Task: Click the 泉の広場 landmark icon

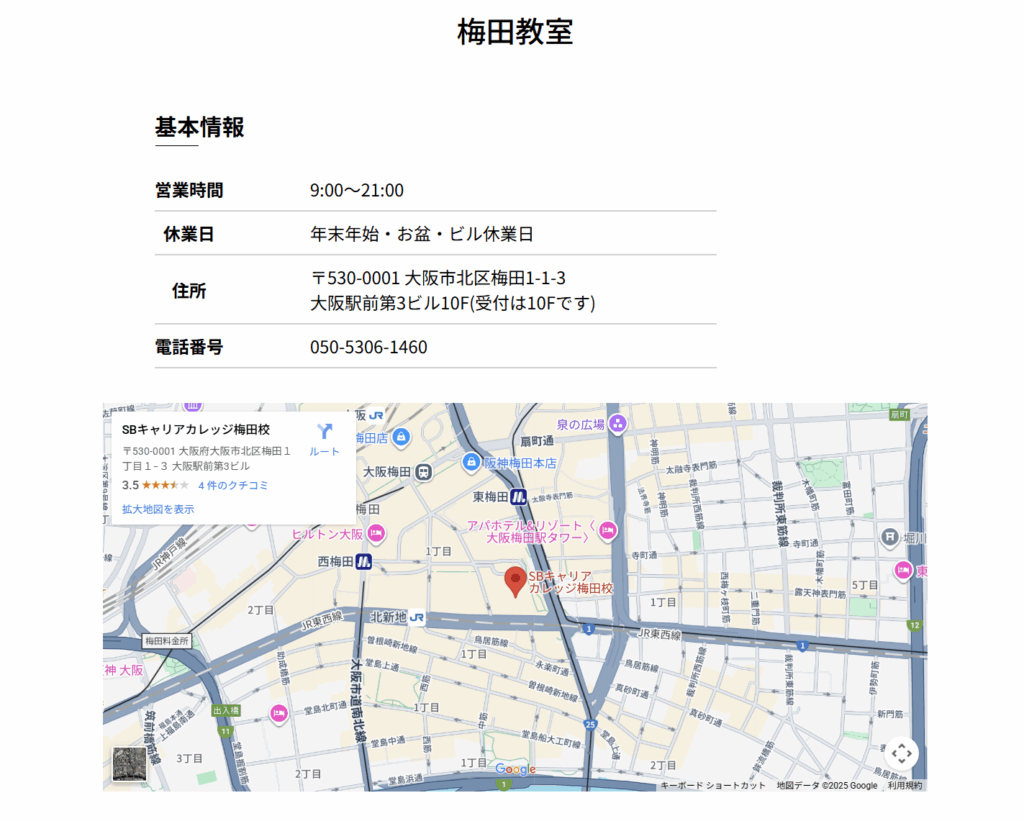Action: point(617,424)
